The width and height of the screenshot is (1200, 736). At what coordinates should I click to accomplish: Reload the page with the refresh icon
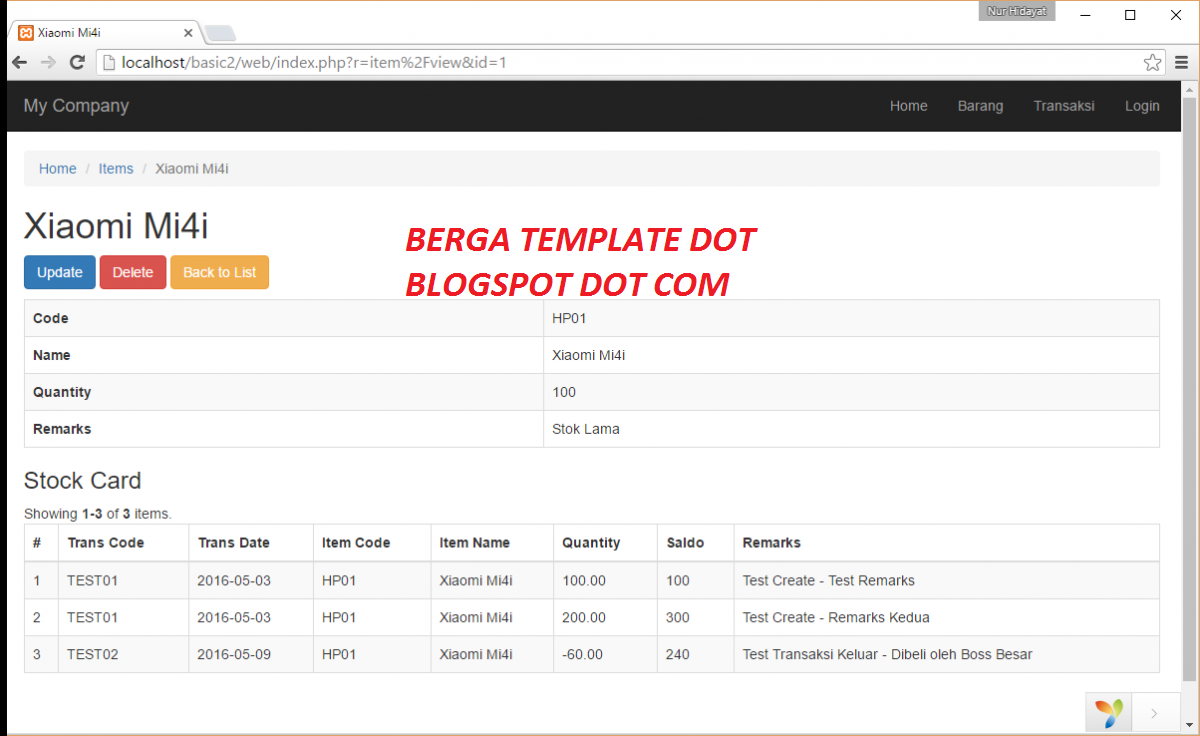tap(76, 62)
